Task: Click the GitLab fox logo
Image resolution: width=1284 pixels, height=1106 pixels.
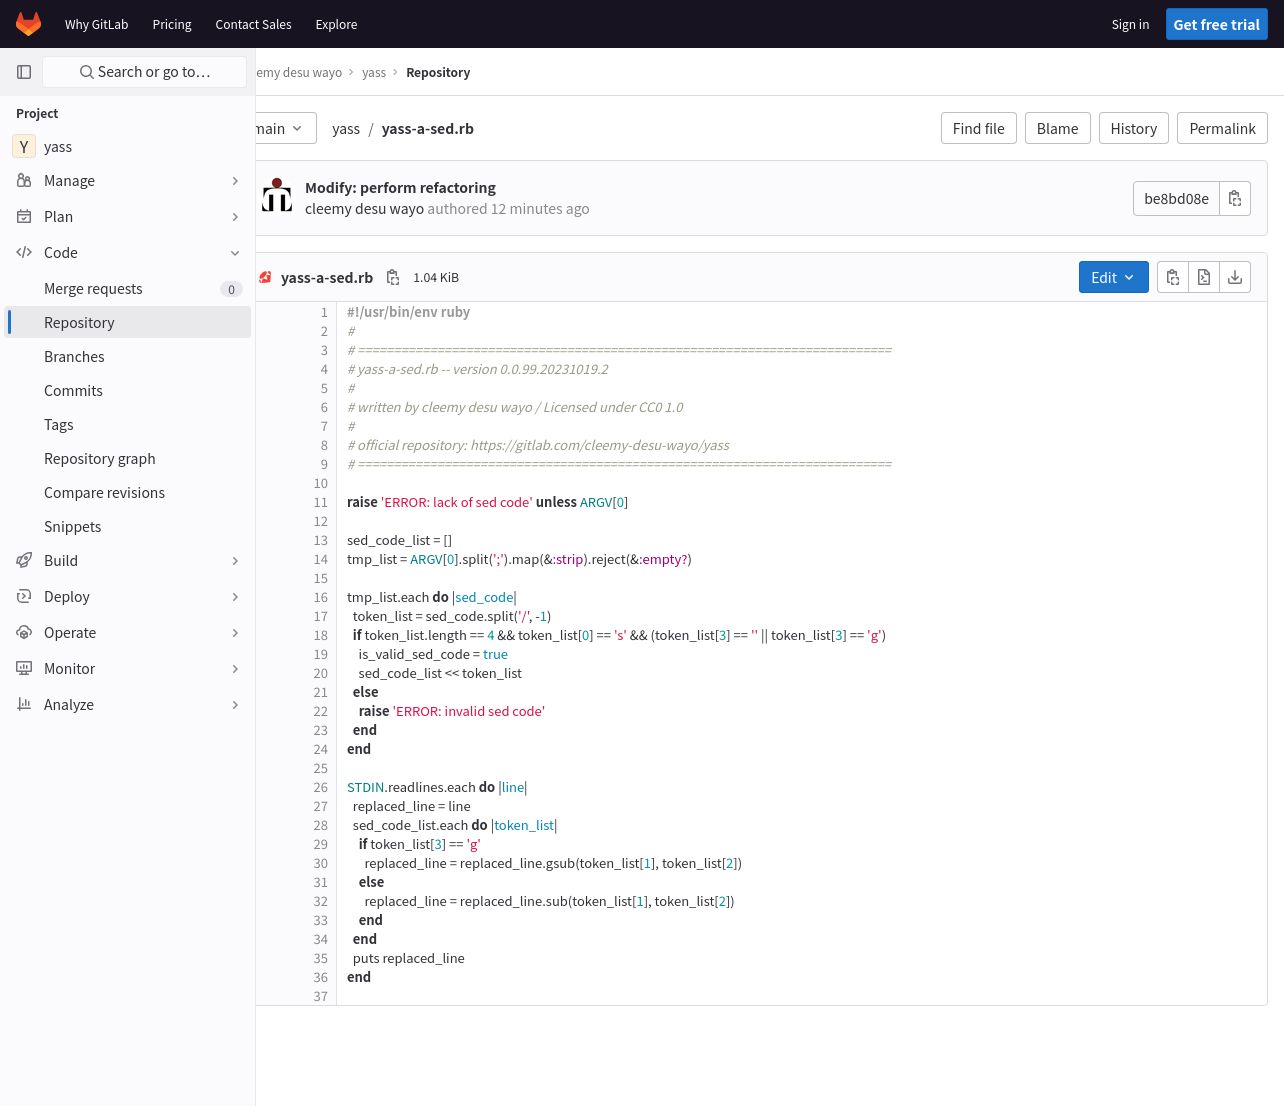Action: click(28, 24)
